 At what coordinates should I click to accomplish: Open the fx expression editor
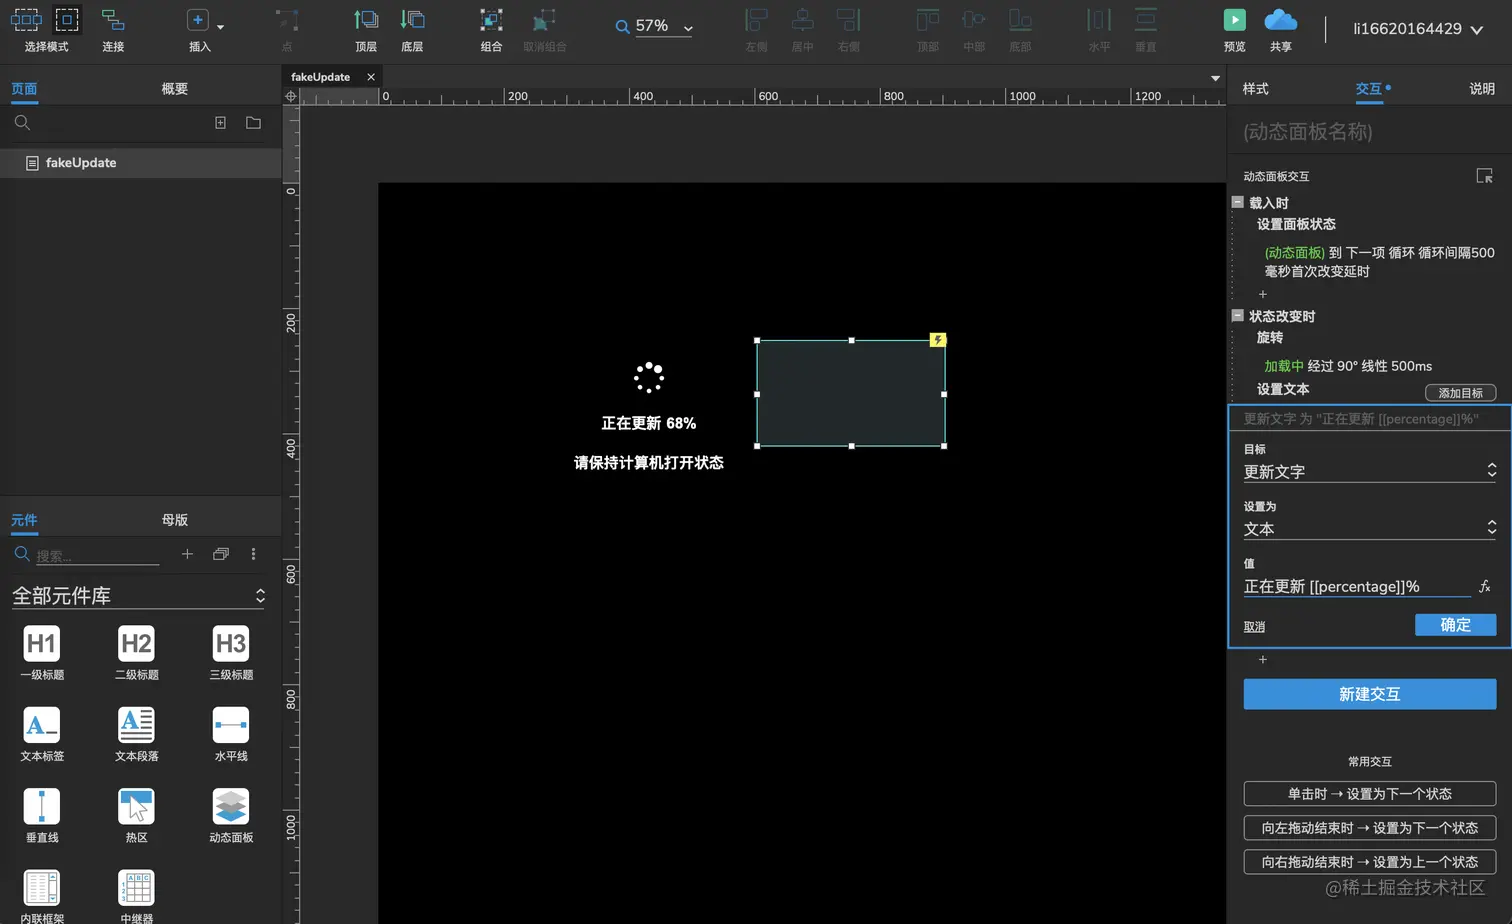point(1485,587)
